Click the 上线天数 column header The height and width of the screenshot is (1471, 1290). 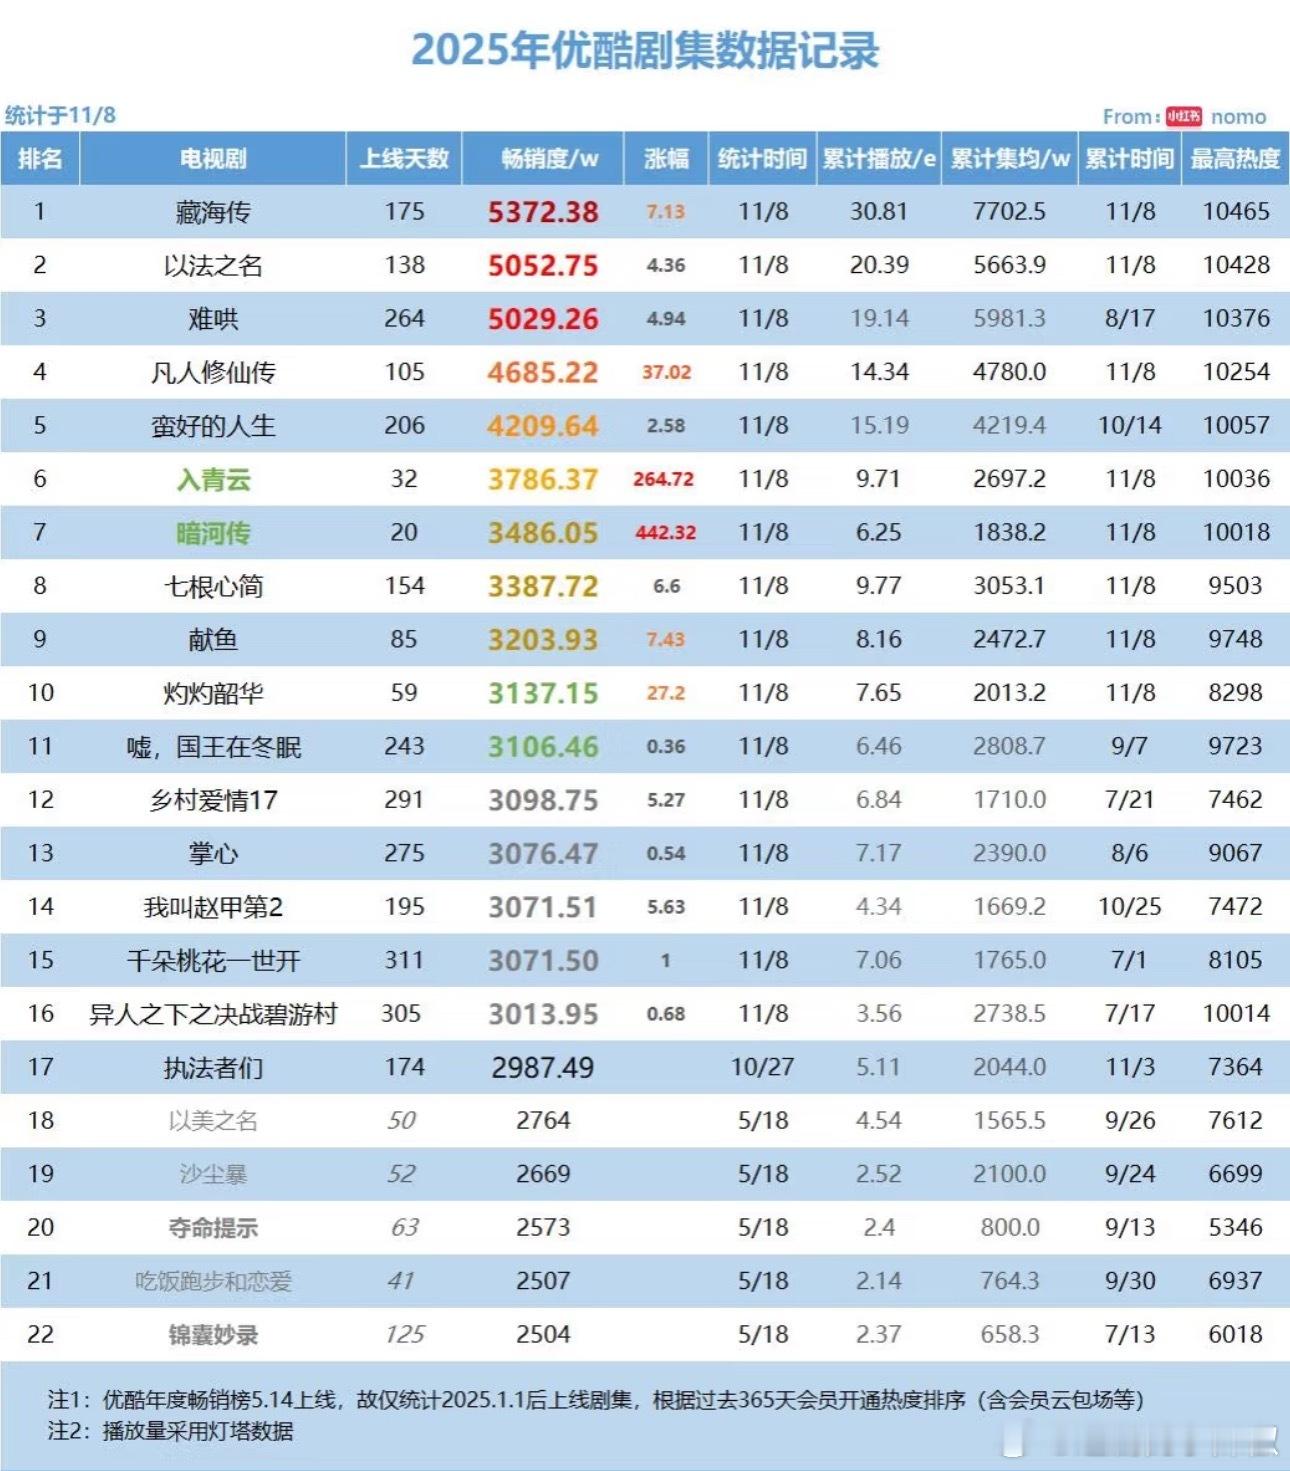pyautogui.click(x=404, y=159)
